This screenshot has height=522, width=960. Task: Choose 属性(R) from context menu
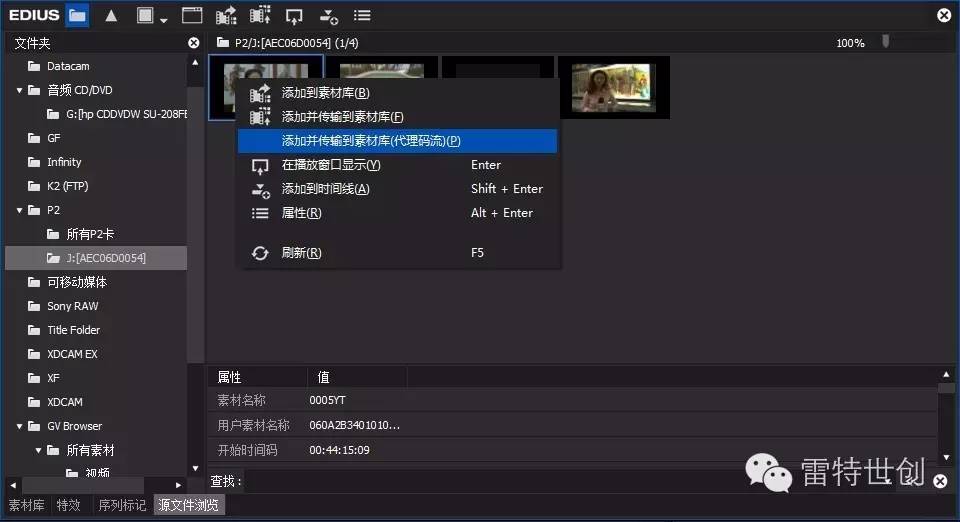[397, 213]
